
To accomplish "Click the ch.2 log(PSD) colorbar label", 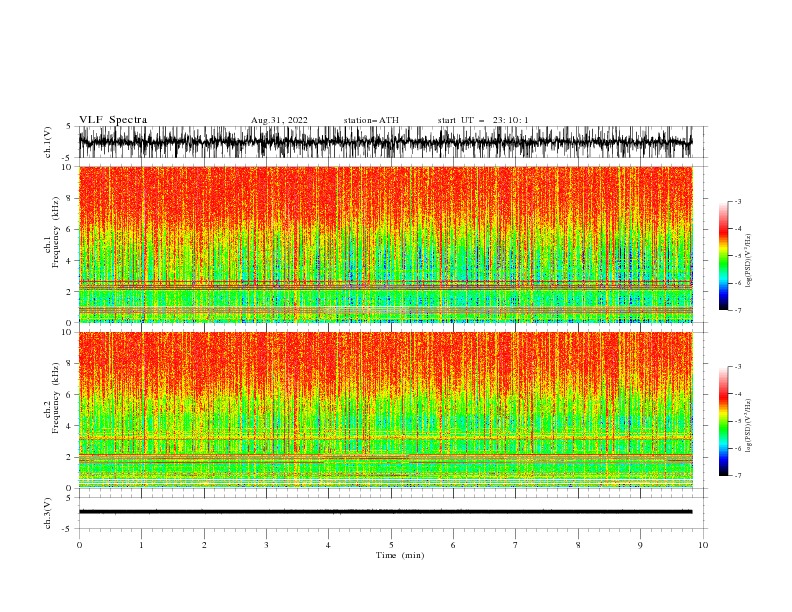I will [x=748, y=426].
